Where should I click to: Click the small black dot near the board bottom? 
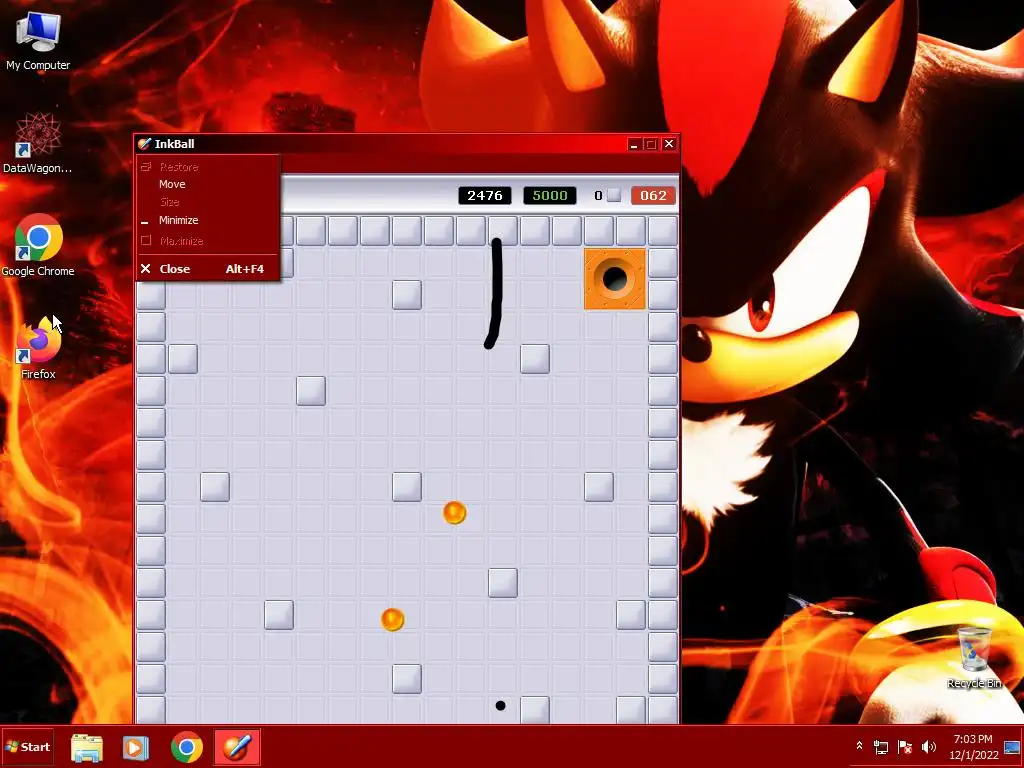(x=500, y=705)
